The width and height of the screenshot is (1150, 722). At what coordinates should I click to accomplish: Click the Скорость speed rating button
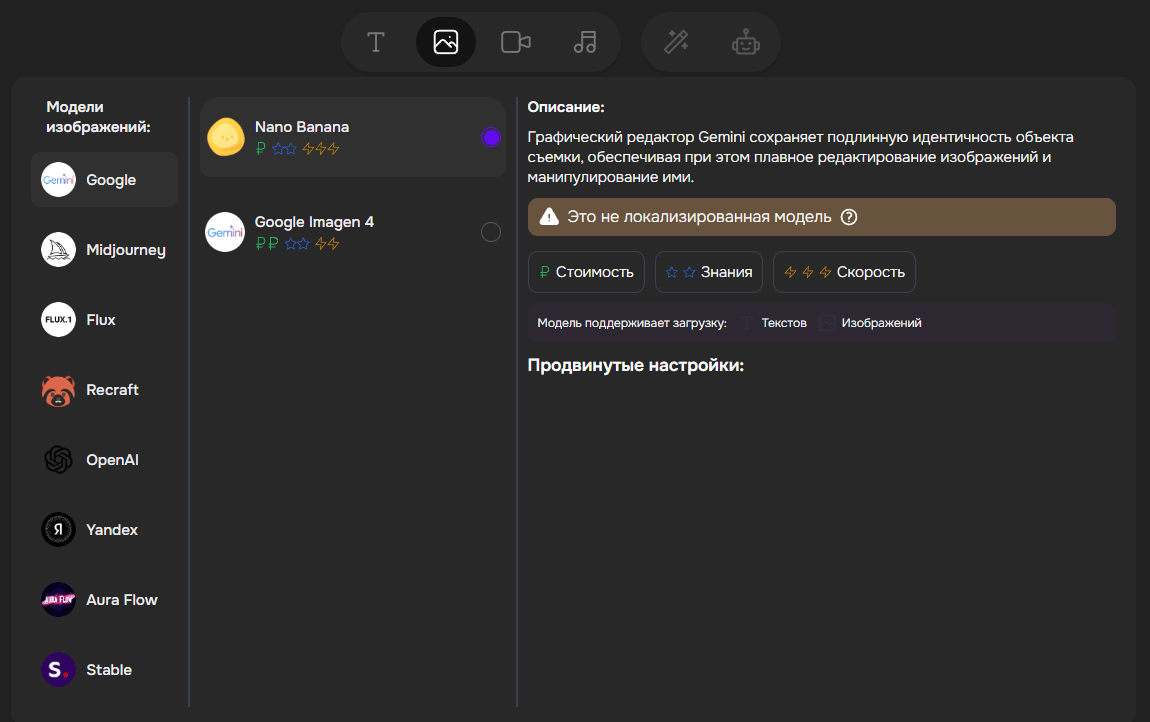click(x=844, y=272)
